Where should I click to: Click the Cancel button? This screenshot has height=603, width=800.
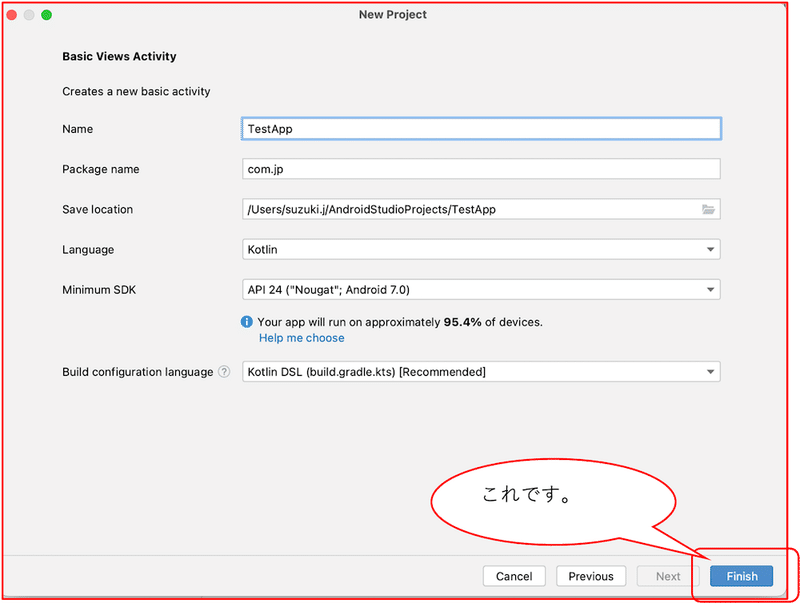[514, 576]
